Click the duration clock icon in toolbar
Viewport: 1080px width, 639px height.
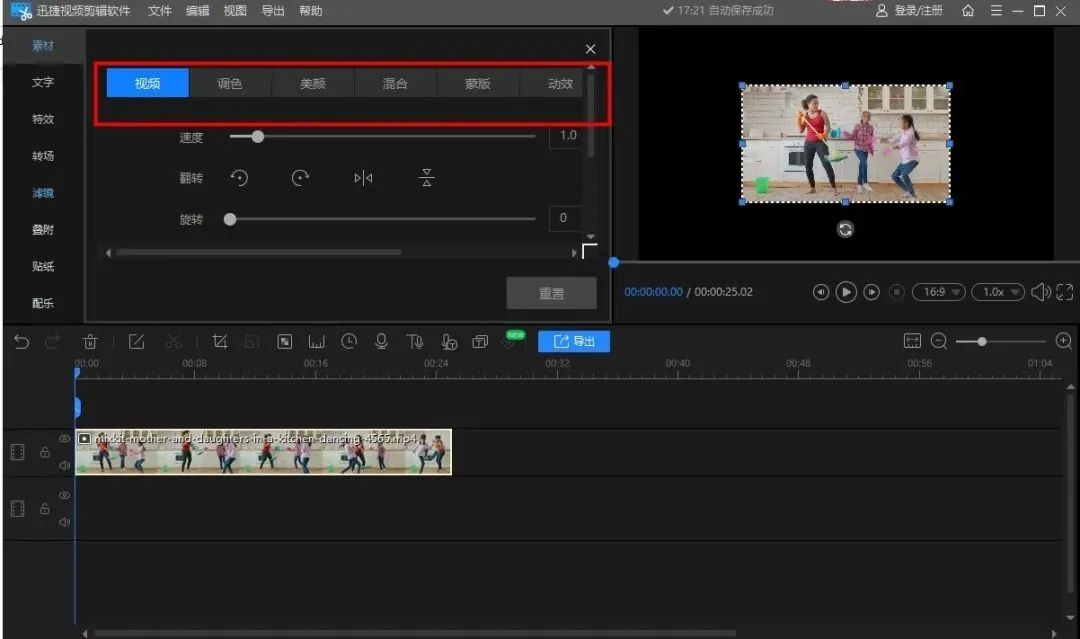pos(348,342)
